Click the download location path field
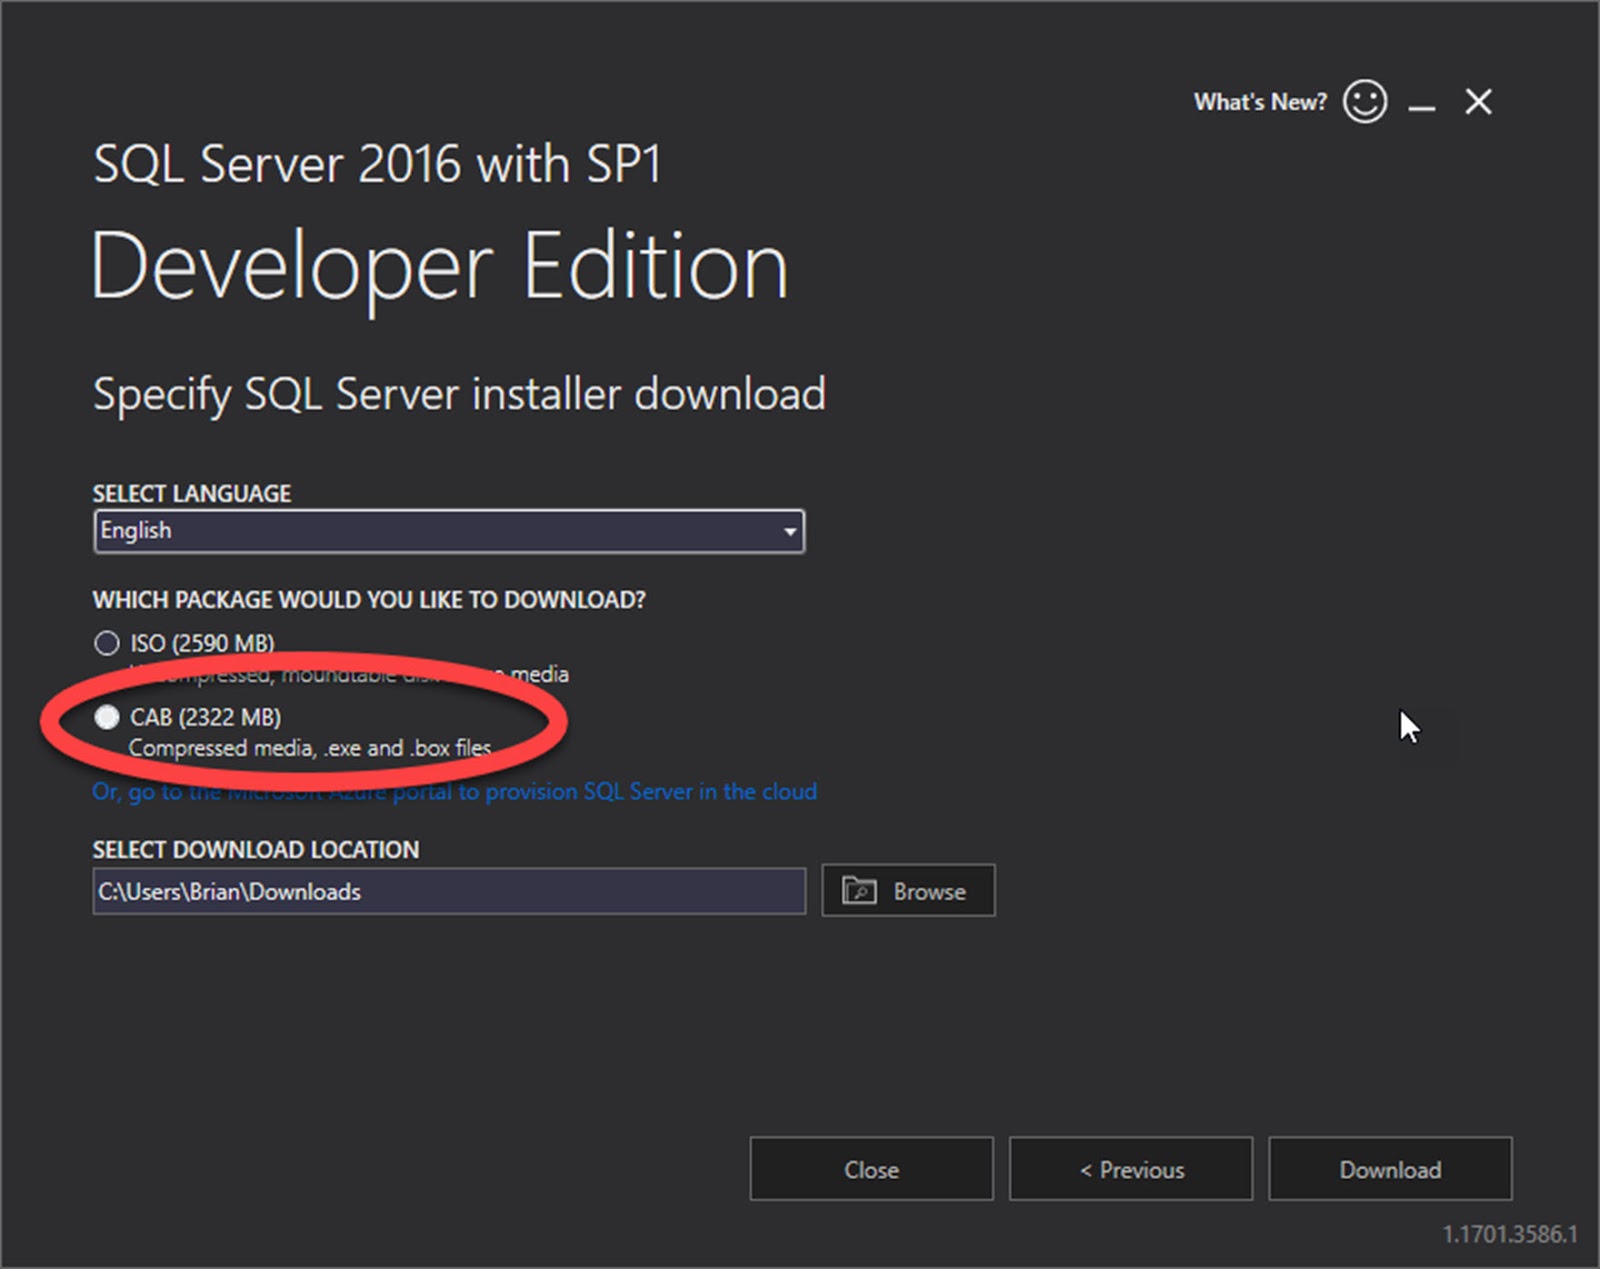Viewport: 1600px width, 1269px height. (x=450, y=891)
